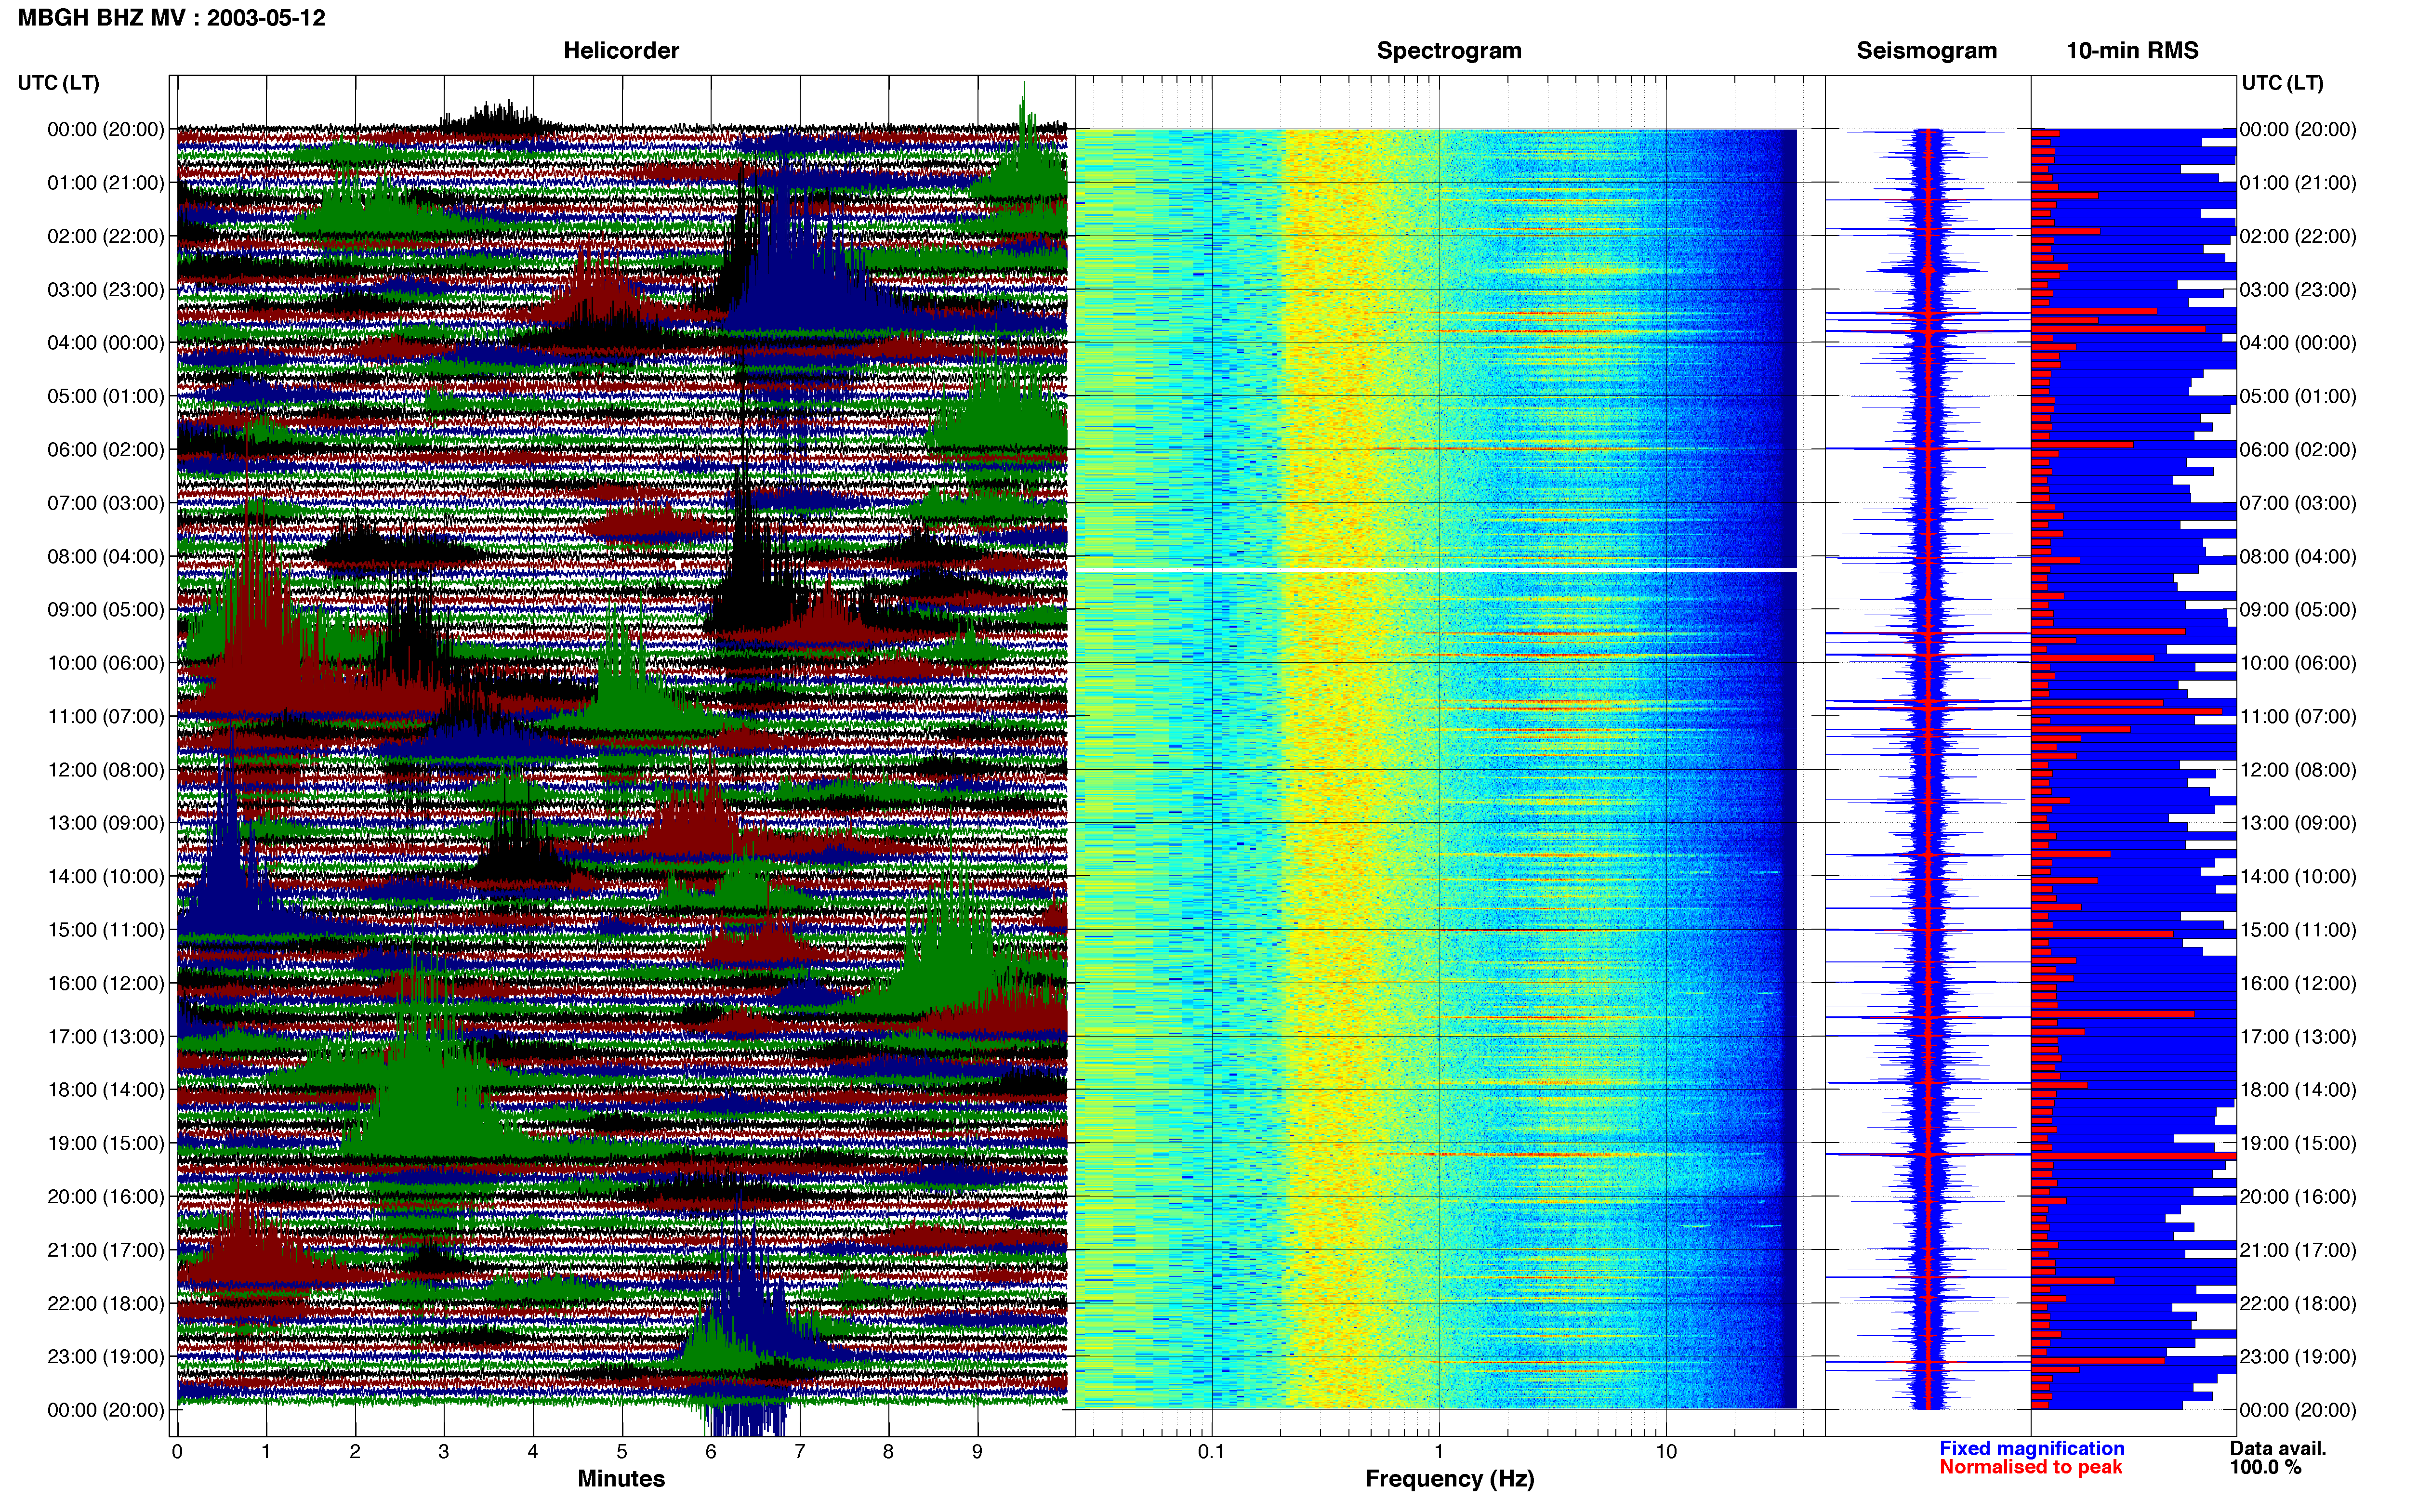The width and height of the screenshot is (2418, 1512).
Task: Click the white data gap line in the spectrogram
Action: click(x=1436, y=570)
